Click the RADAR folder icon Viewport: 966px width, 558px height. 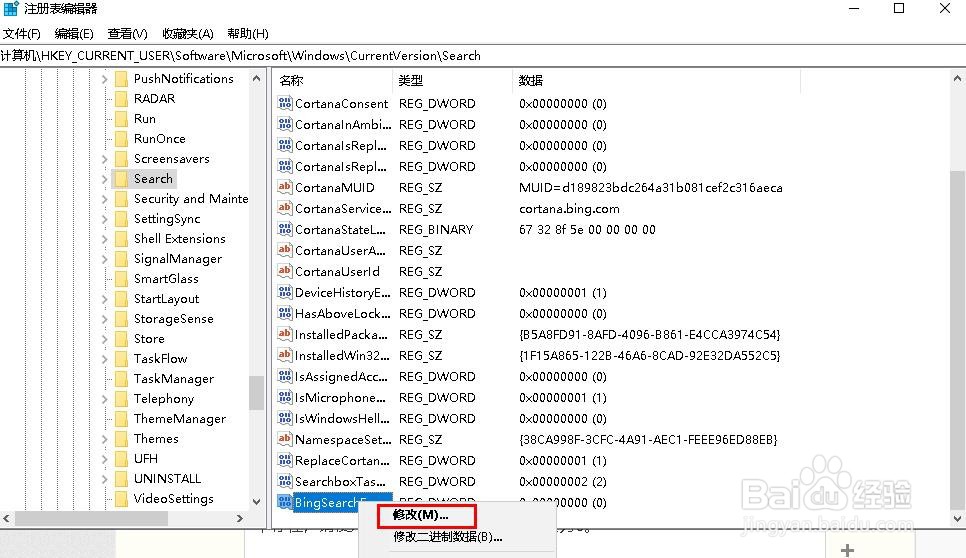(121, 99)
